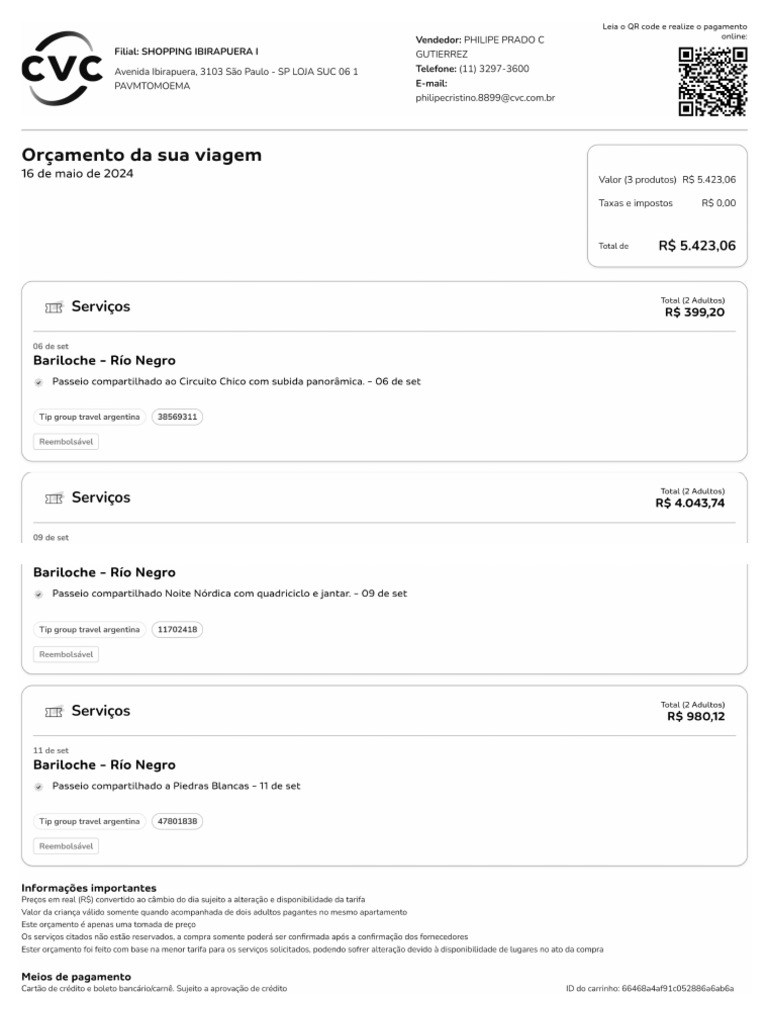Click seller email philipecristino.8899@cvc.com.br

[485, 98]
